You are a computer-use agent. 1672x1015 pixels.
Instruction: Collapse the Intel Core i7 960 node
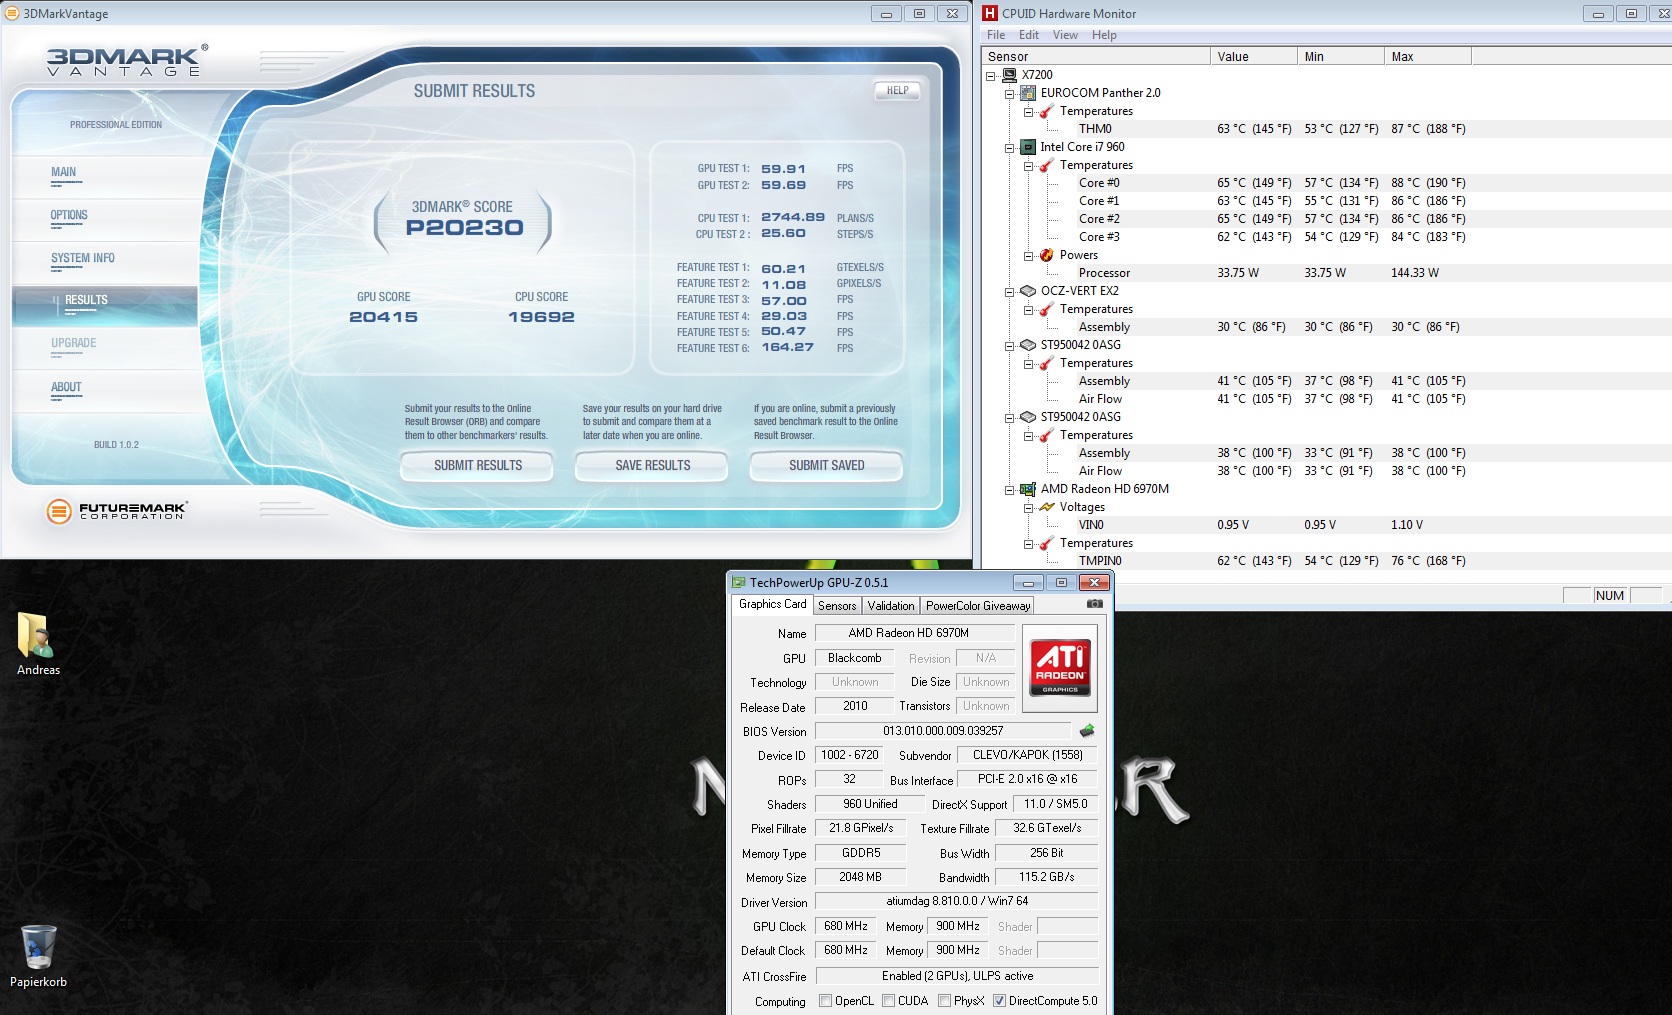point(1009,147)
